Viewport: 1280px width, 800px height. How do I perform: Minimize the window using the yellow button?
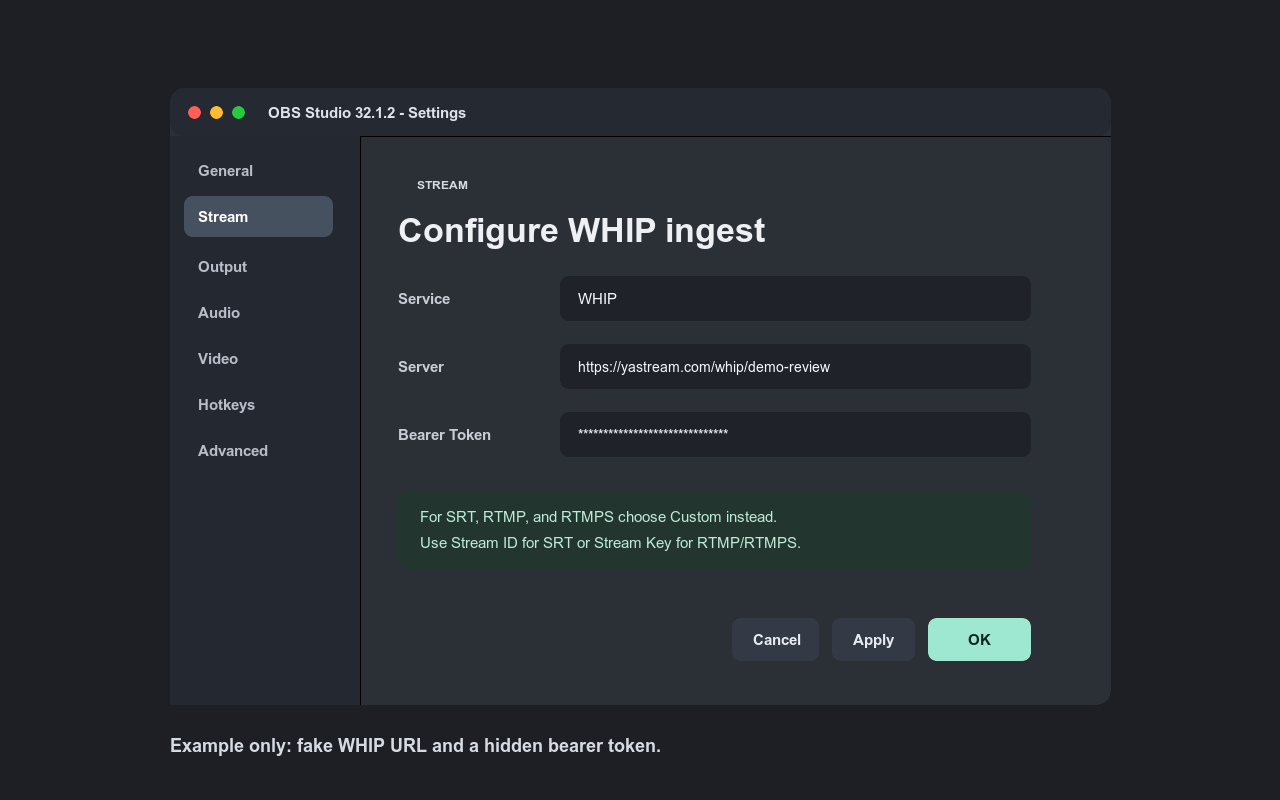(216, 113)
